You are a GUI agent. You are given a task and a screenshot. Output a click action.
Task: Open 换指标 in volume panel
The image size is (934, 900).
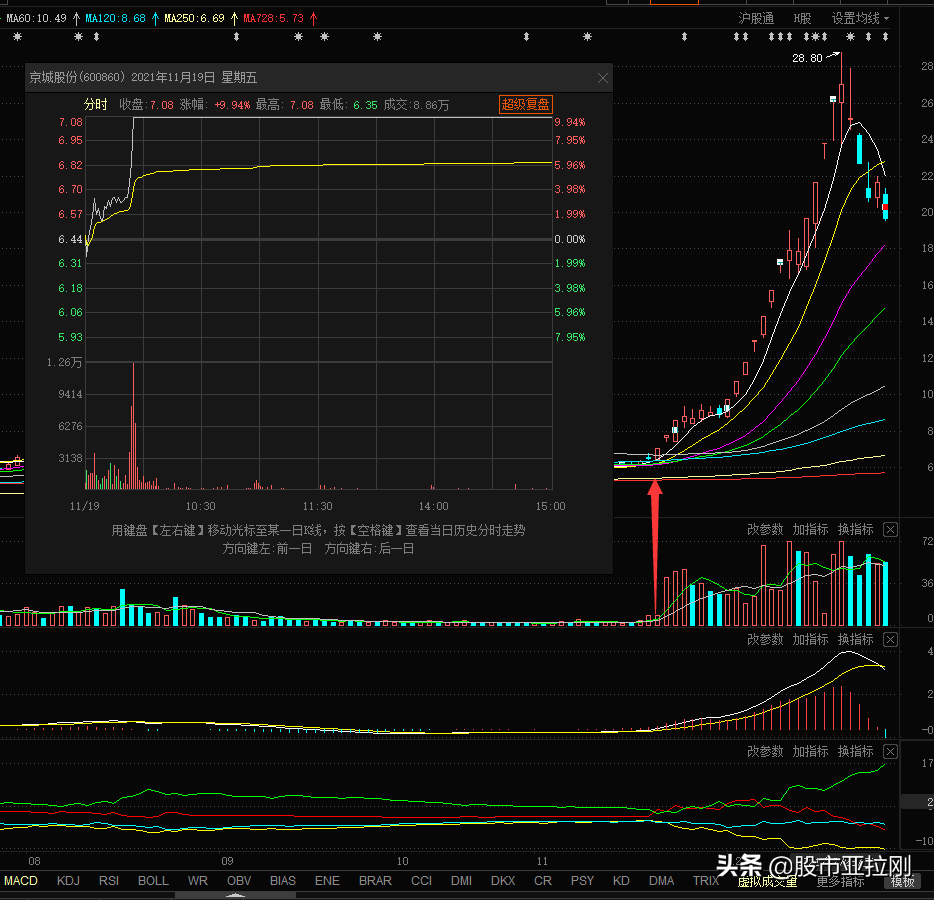click(x=855, y=530)
